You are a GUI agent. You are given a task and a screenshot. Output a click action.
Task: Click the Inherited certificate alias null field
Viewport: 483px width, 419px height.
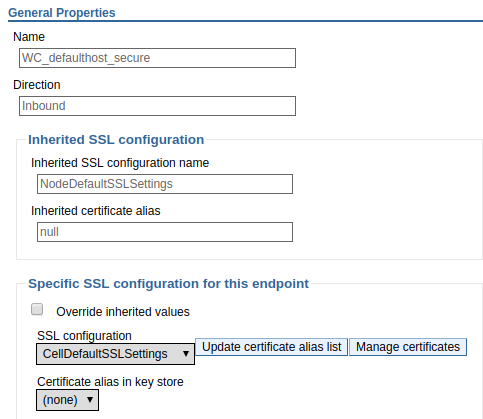pyautogui.click(x=165, y=232)
